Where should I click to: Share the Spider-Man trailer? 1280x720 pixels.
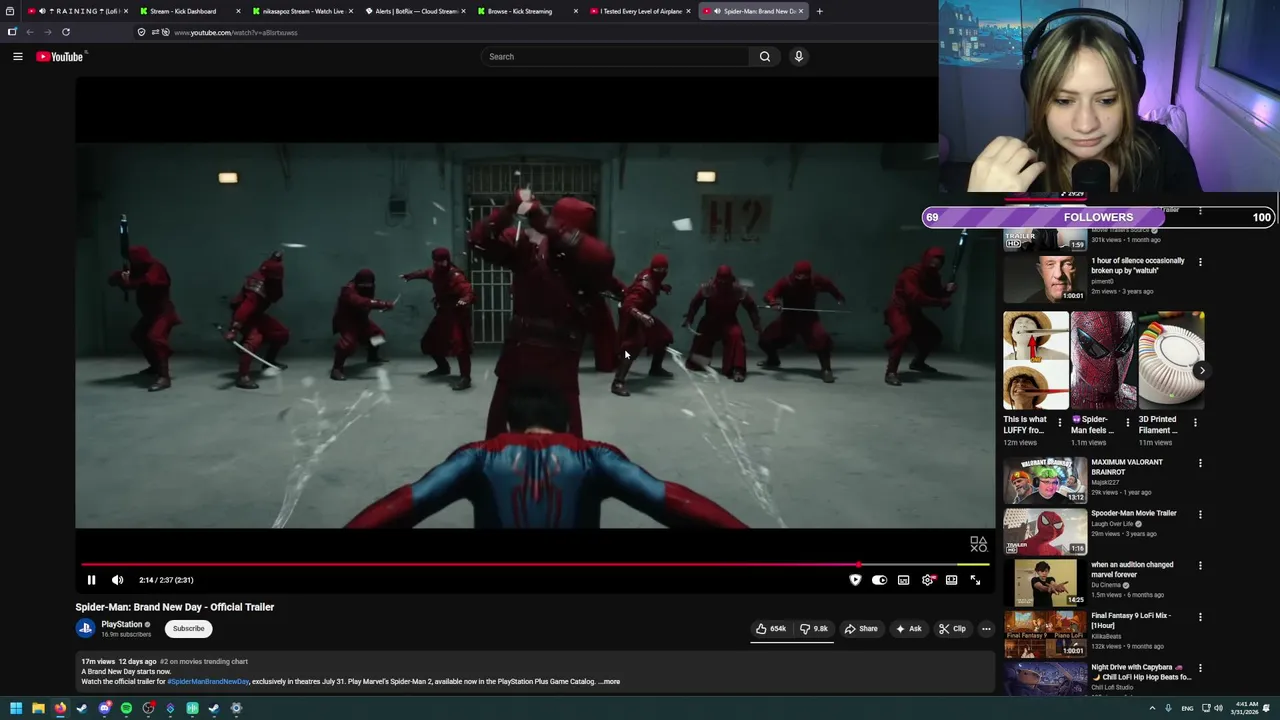pyautogui.click(x=861, y=629)
